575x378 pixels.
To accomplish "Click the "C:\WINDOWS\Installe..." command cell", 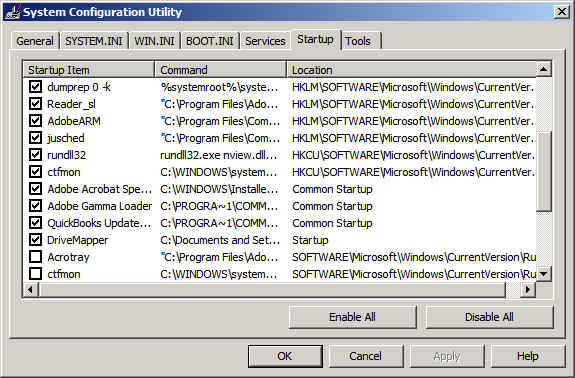I will pos(219,189).
